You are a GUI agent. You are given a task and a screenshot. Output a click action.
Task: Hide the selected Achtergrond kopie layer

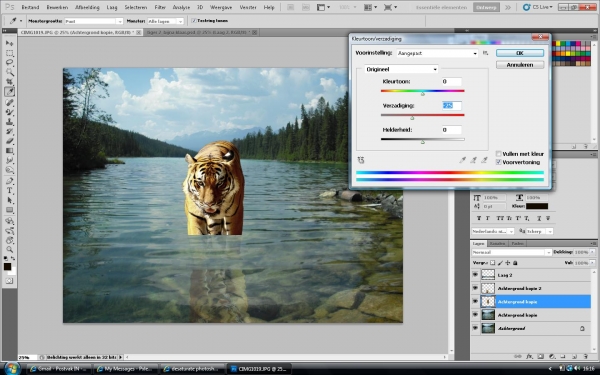[475, 302]
